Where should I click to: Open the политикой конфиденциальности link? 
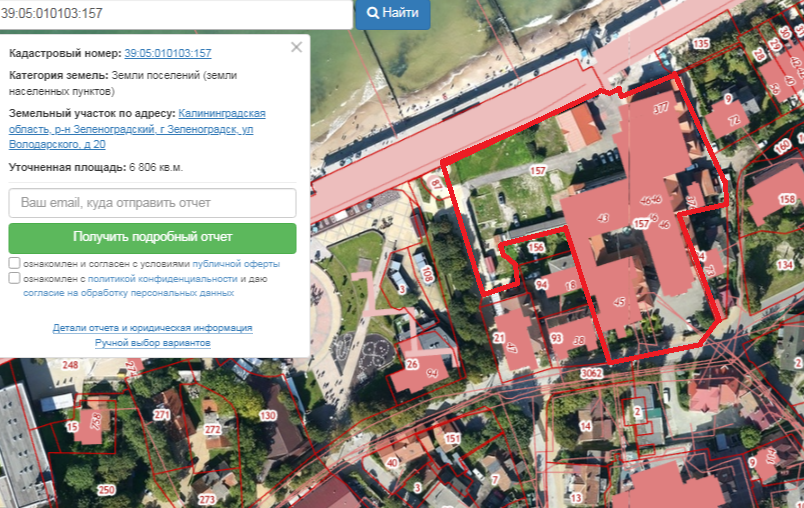tap(162, 279)
